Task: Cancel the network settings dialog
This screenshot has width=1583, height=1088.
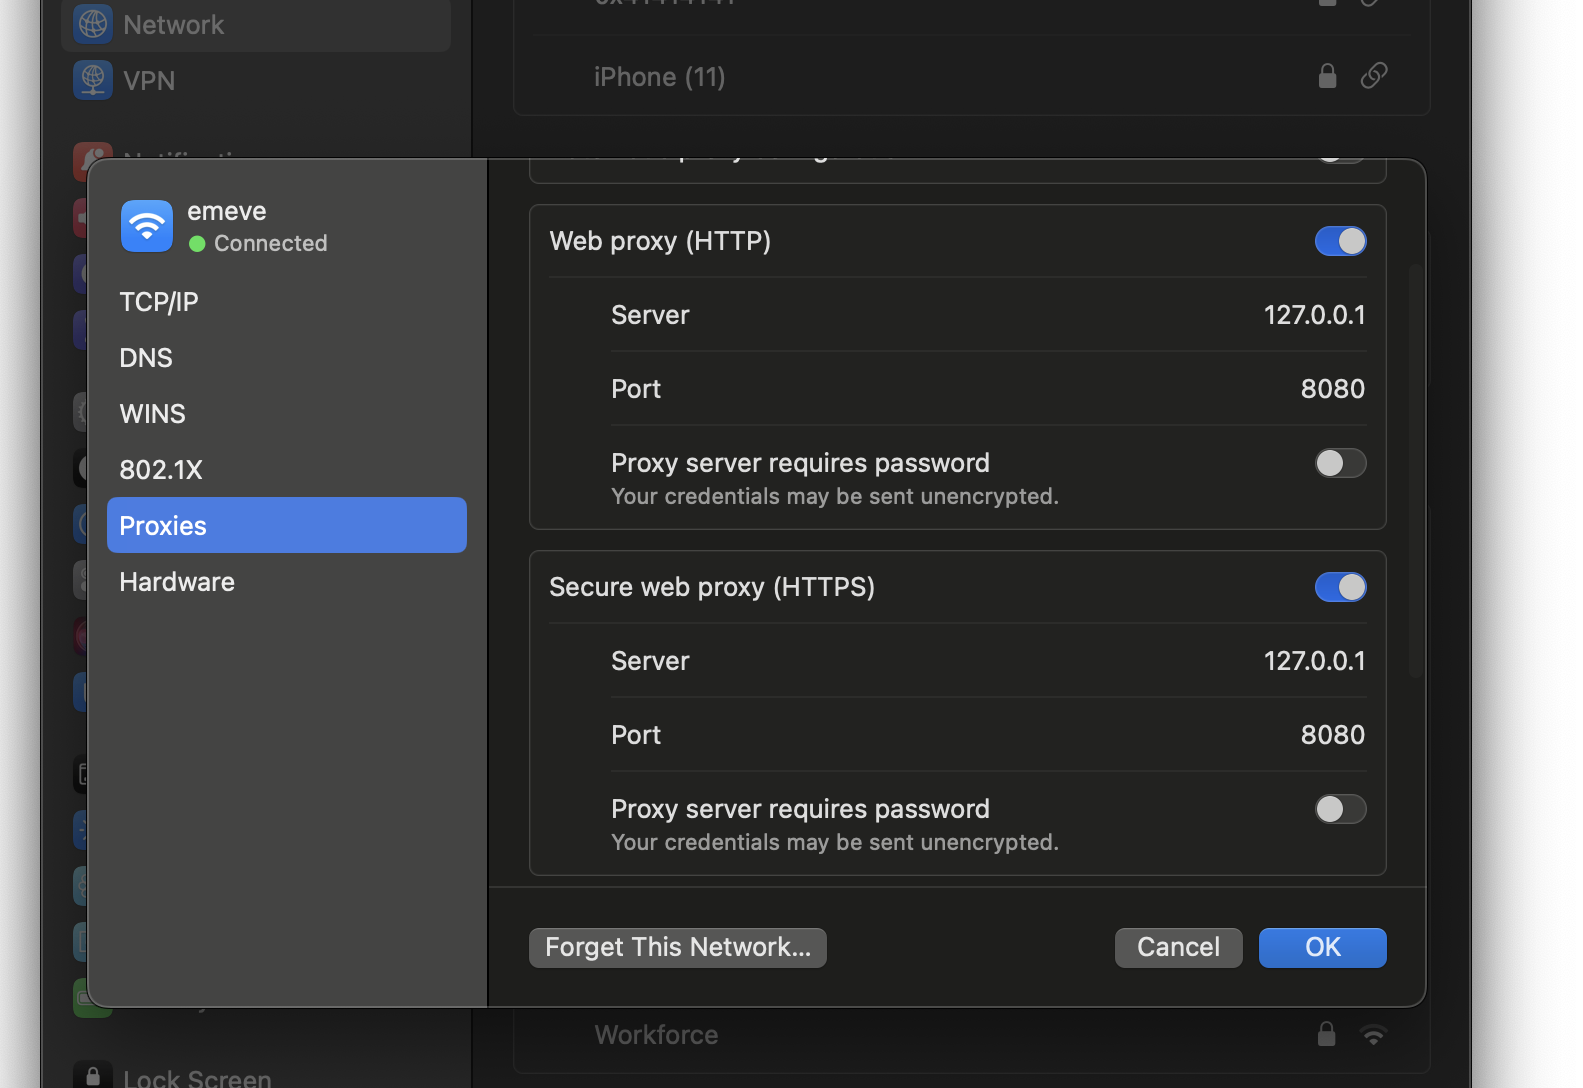Action: click(x=1178, y=947)
